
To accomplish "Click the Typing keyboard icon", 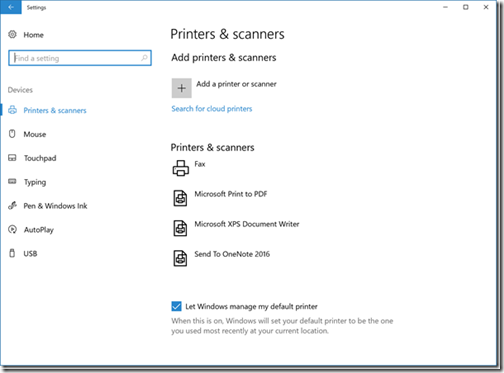I will coord(12,181).
